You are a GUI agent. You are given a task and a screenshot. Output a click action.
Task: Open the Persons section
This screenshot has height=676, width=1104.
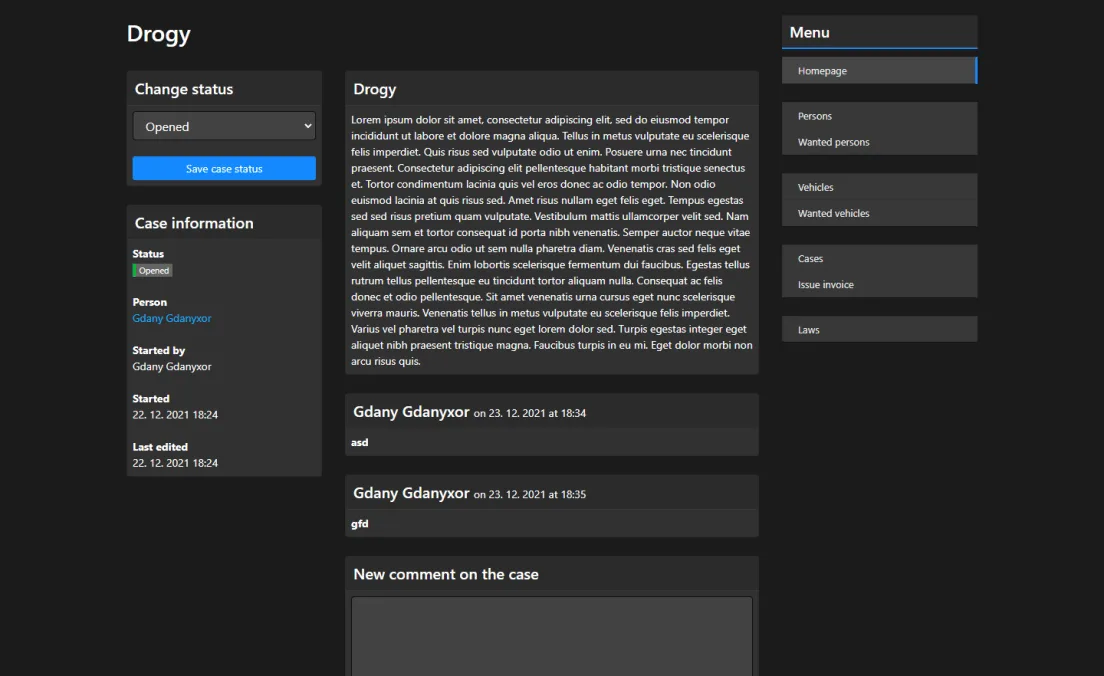point(813,116)
